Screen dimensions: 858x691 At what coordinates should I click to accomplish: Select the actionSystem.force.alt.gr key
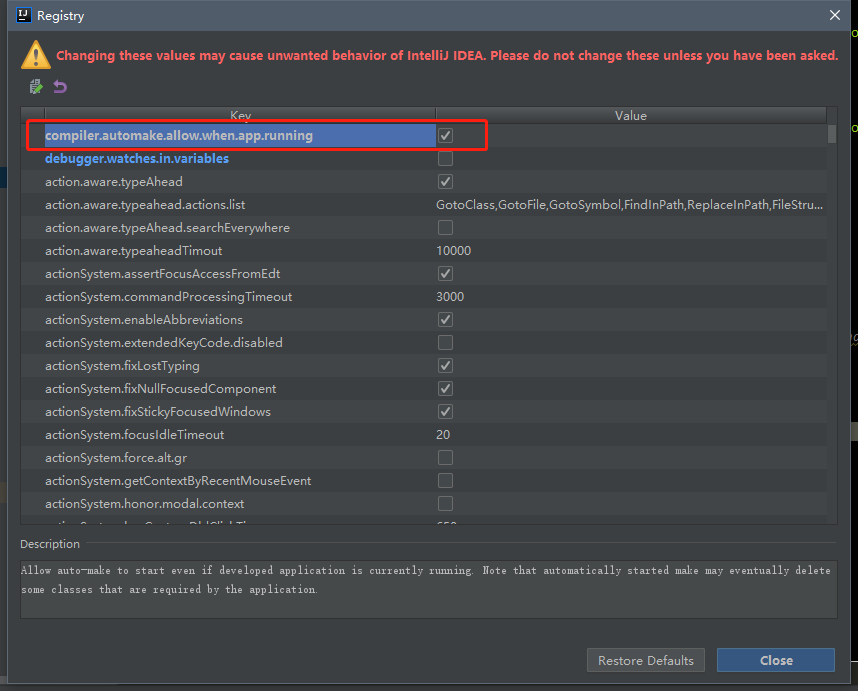tap(116, 457)
